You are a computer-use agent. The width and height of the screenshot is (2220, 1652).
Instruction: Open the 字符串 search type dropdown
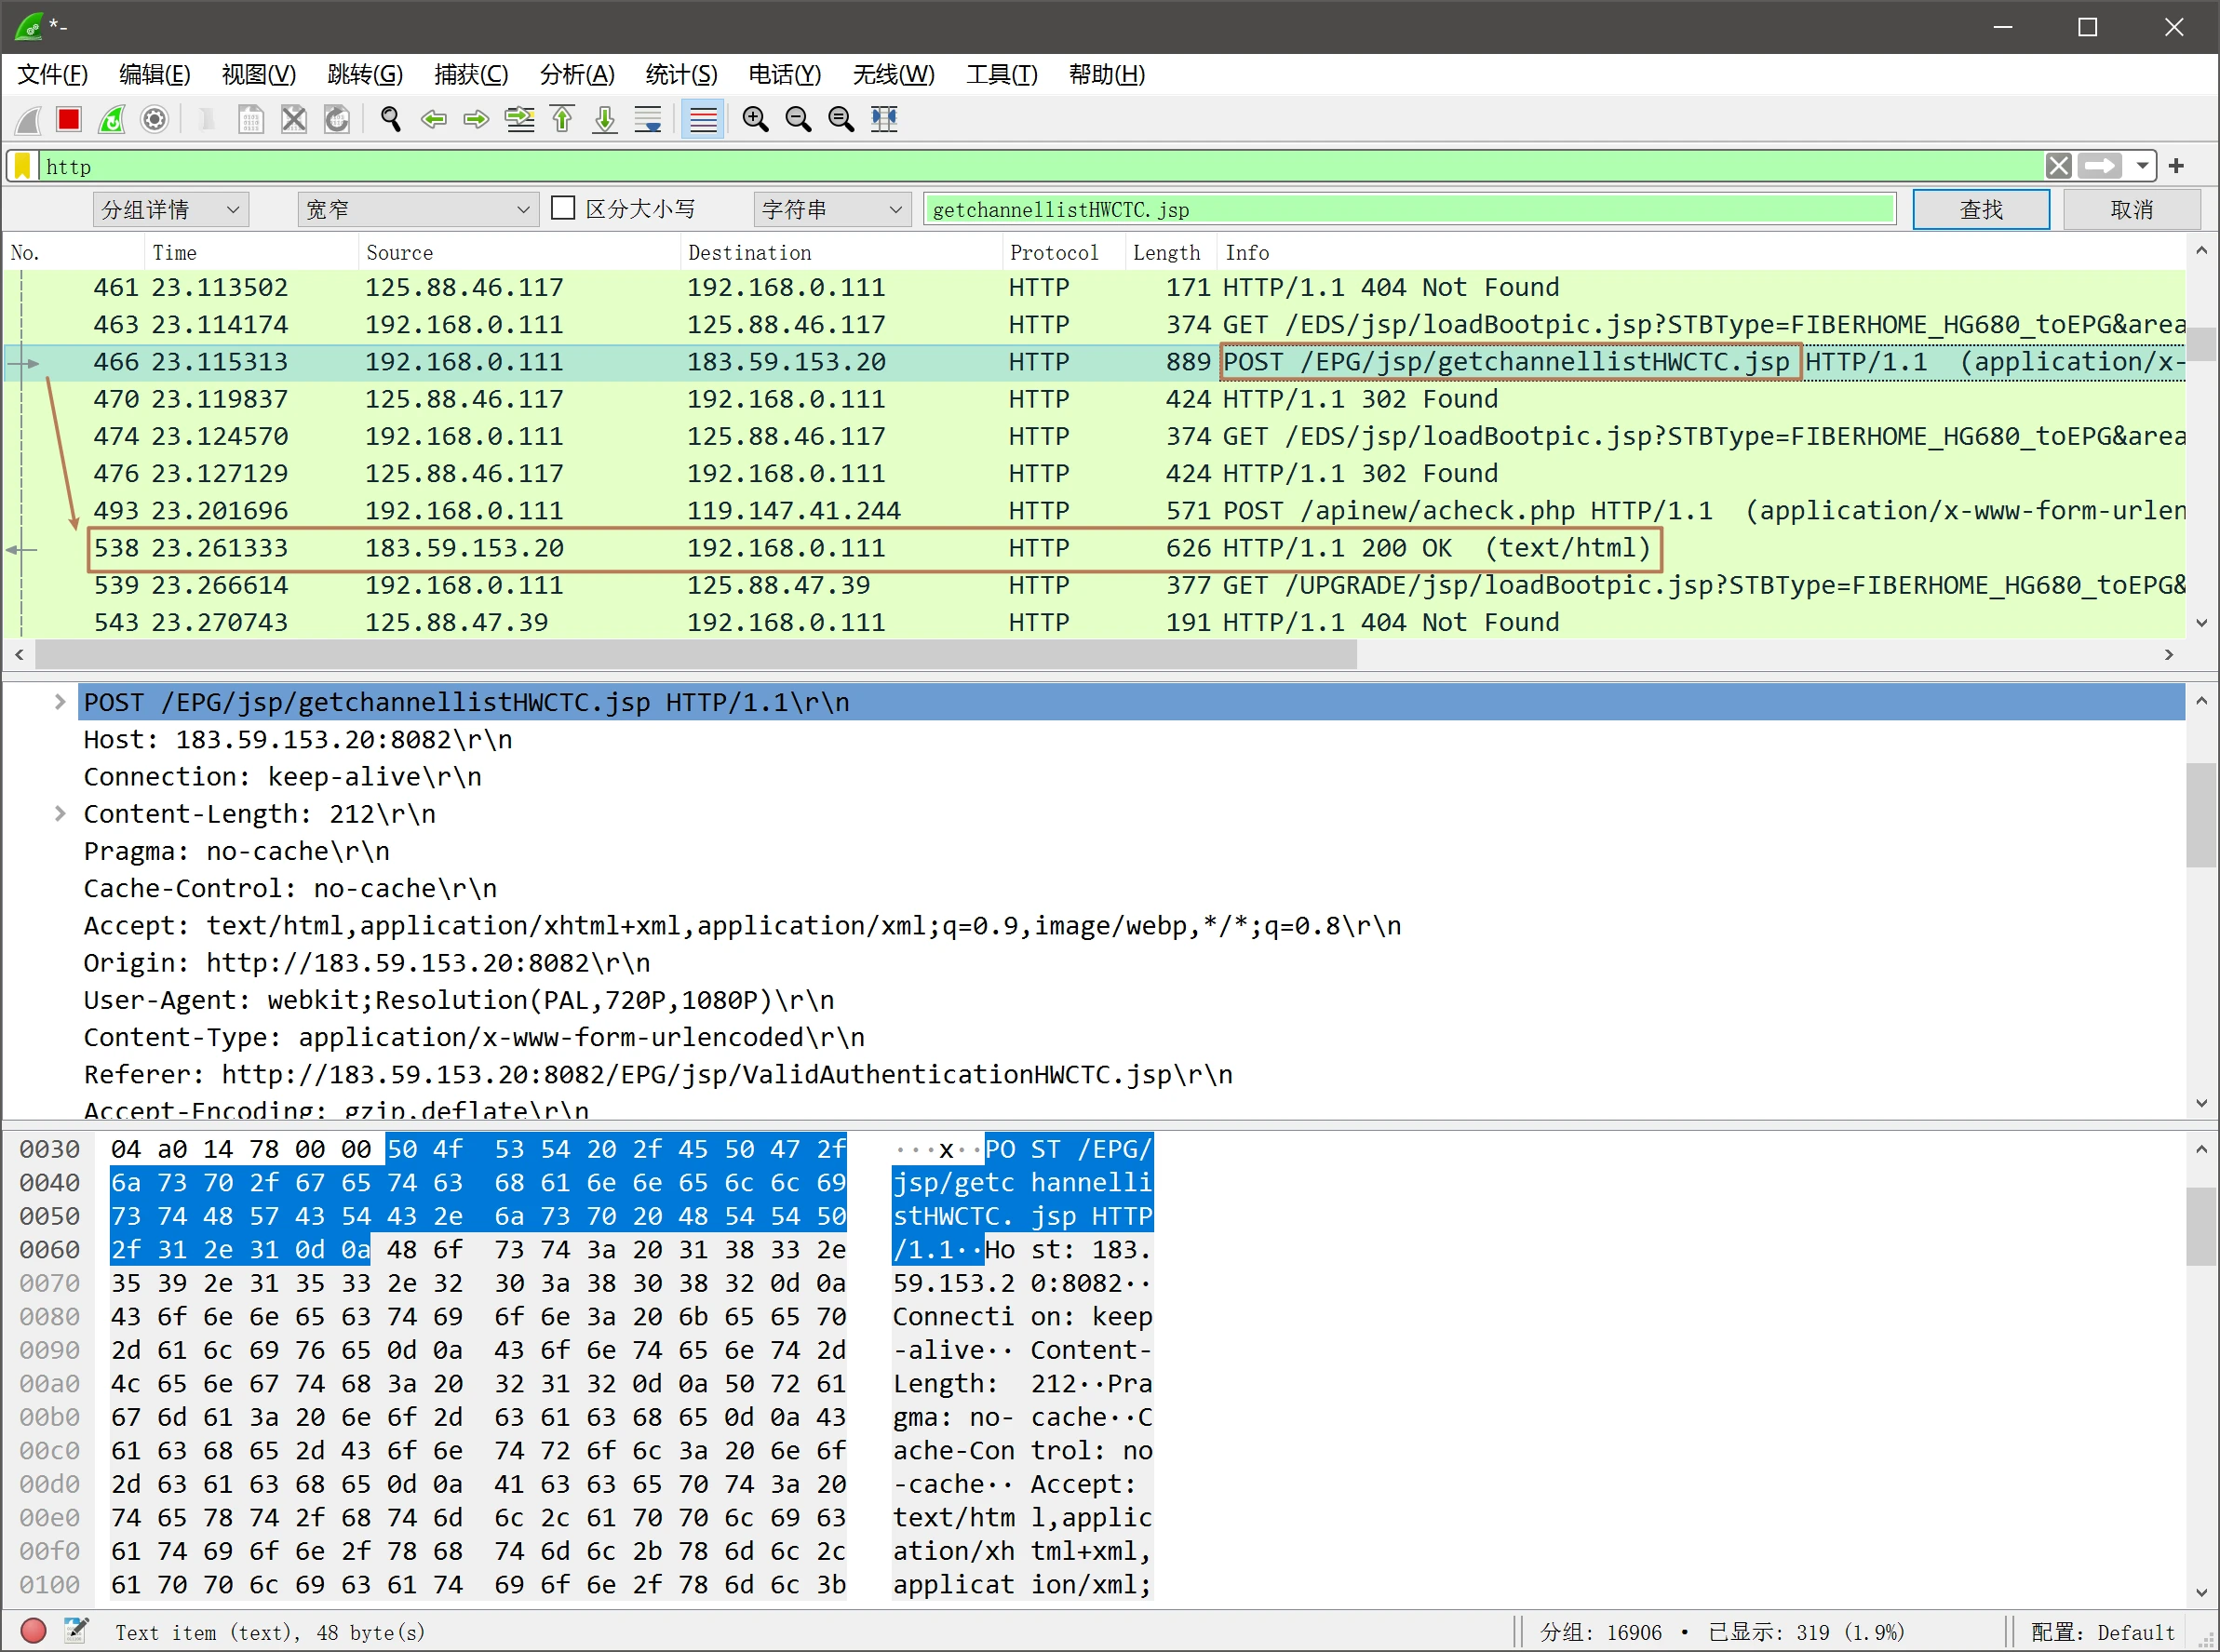[x=831, y=209]
